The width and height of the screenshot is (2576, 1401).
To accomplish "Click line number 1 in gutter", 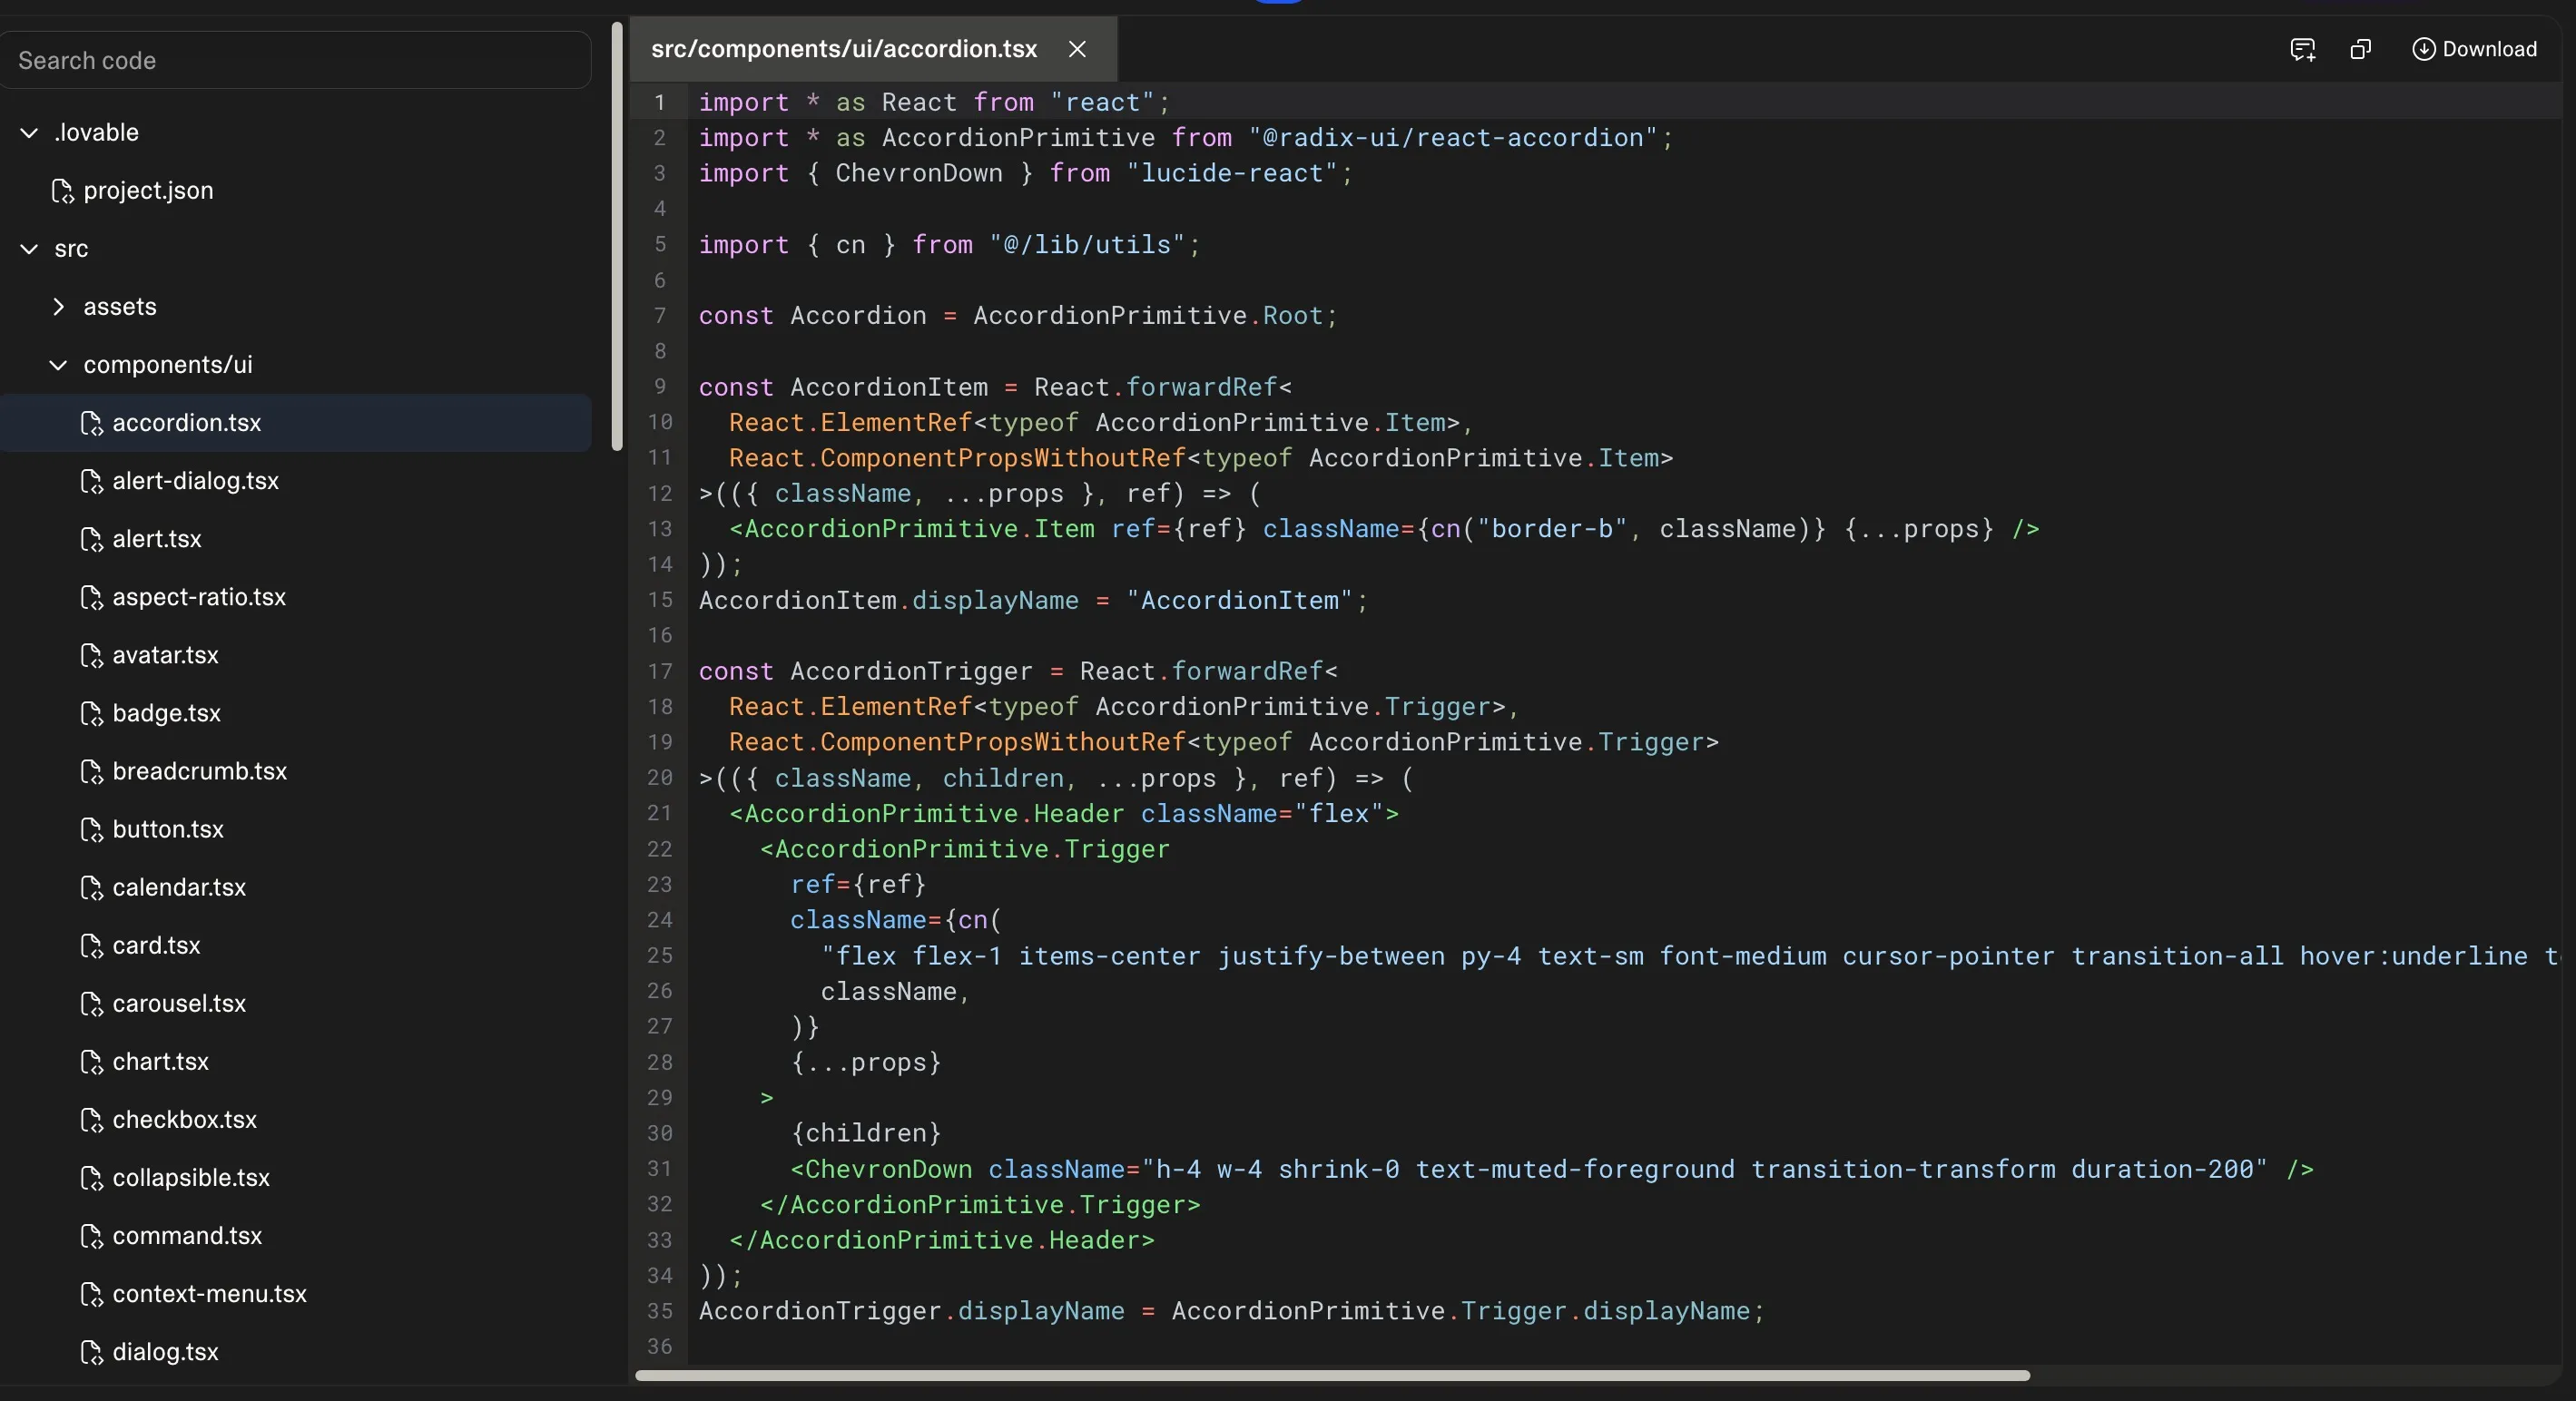I will pos(659,102).
